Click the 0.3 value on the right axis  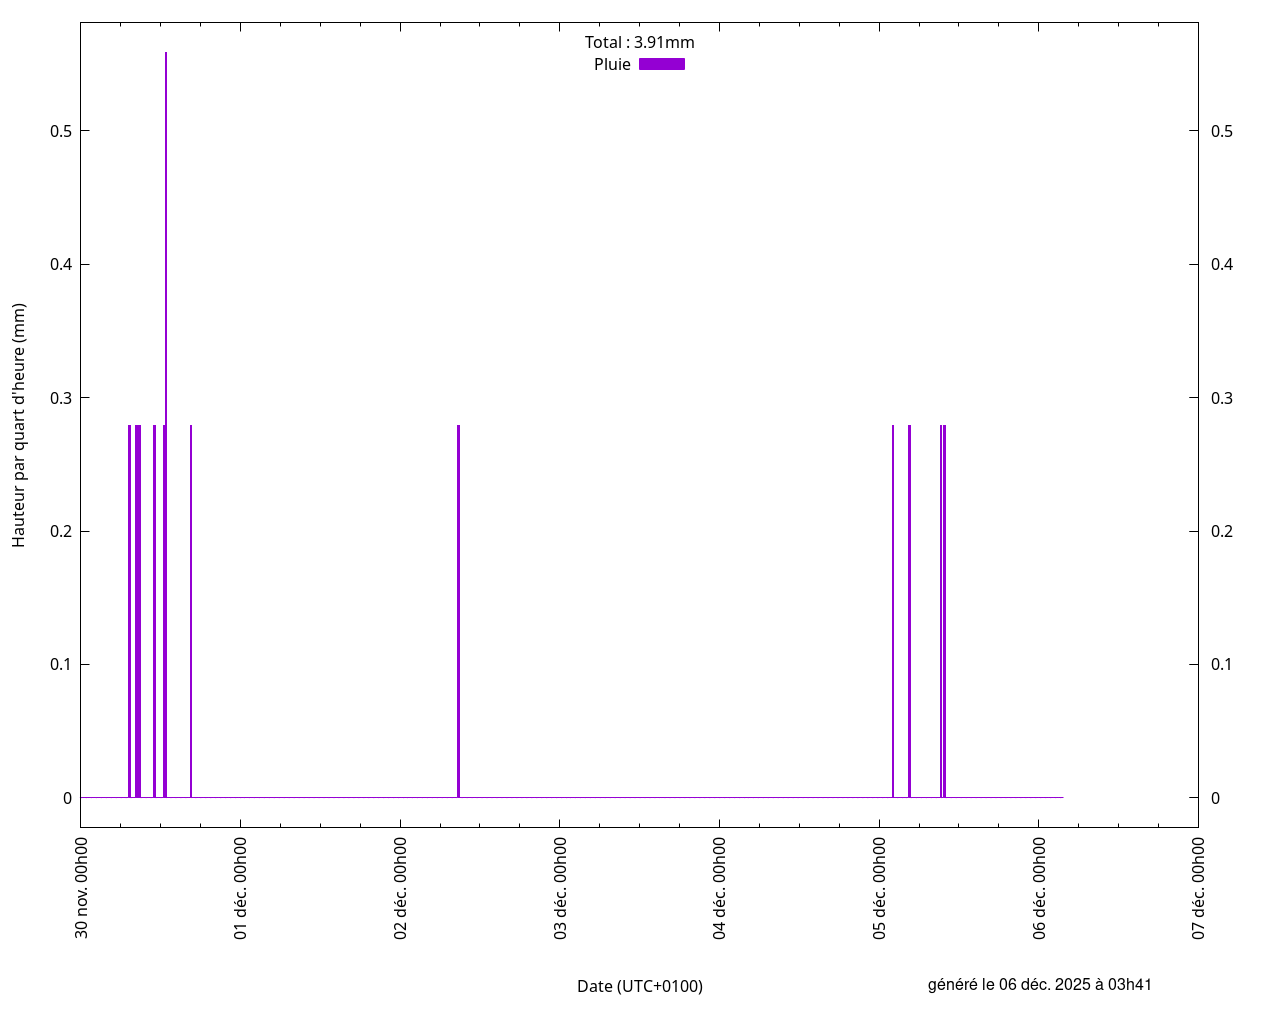click(1221, 398)
